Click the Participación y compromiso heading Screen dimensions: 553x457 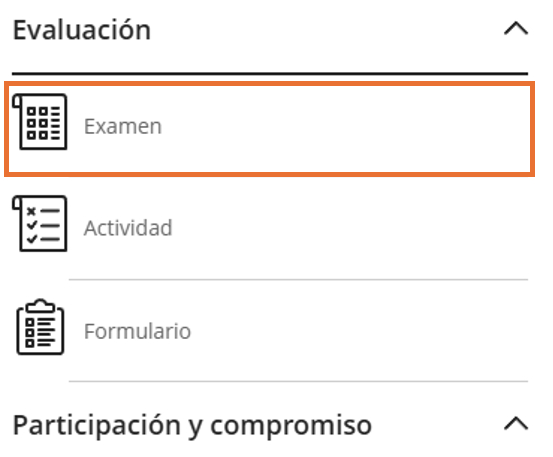[x=192, y=426]
